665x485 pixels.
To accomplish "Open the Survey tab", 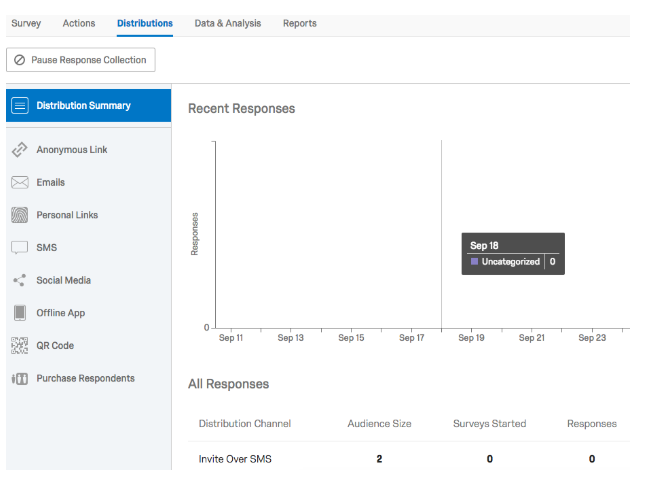I will tap(26, 23).
